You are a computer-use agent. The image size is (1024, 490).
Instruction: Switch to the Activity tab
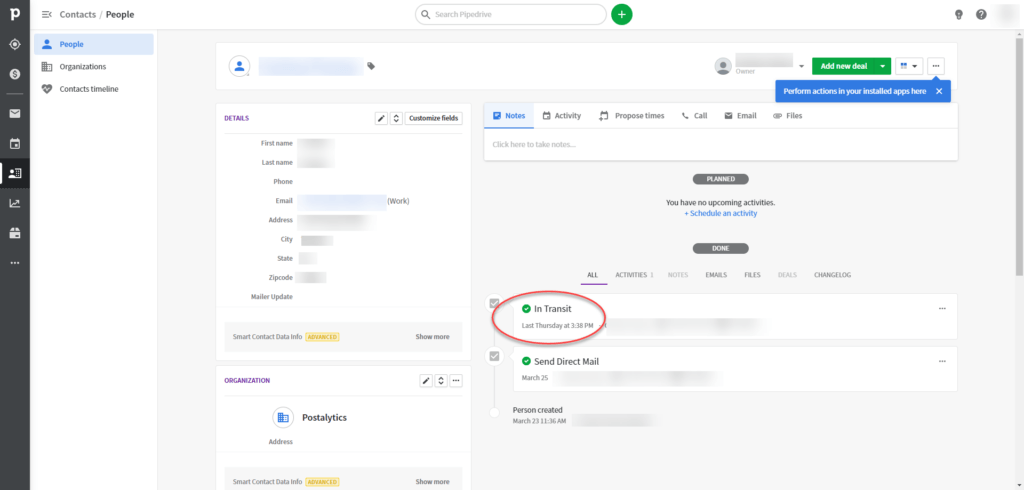(562, 116)
